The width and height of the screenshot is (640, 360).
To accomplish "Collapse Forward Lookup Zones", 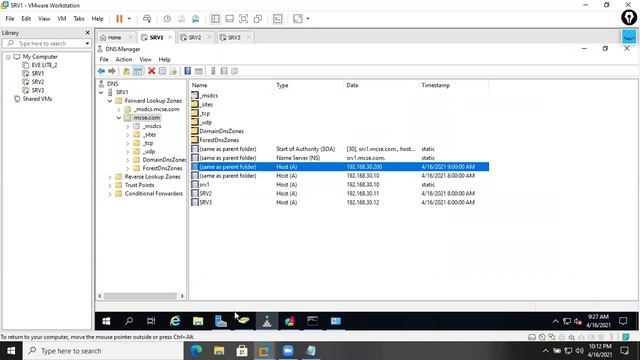I will (x=110, y=101).
